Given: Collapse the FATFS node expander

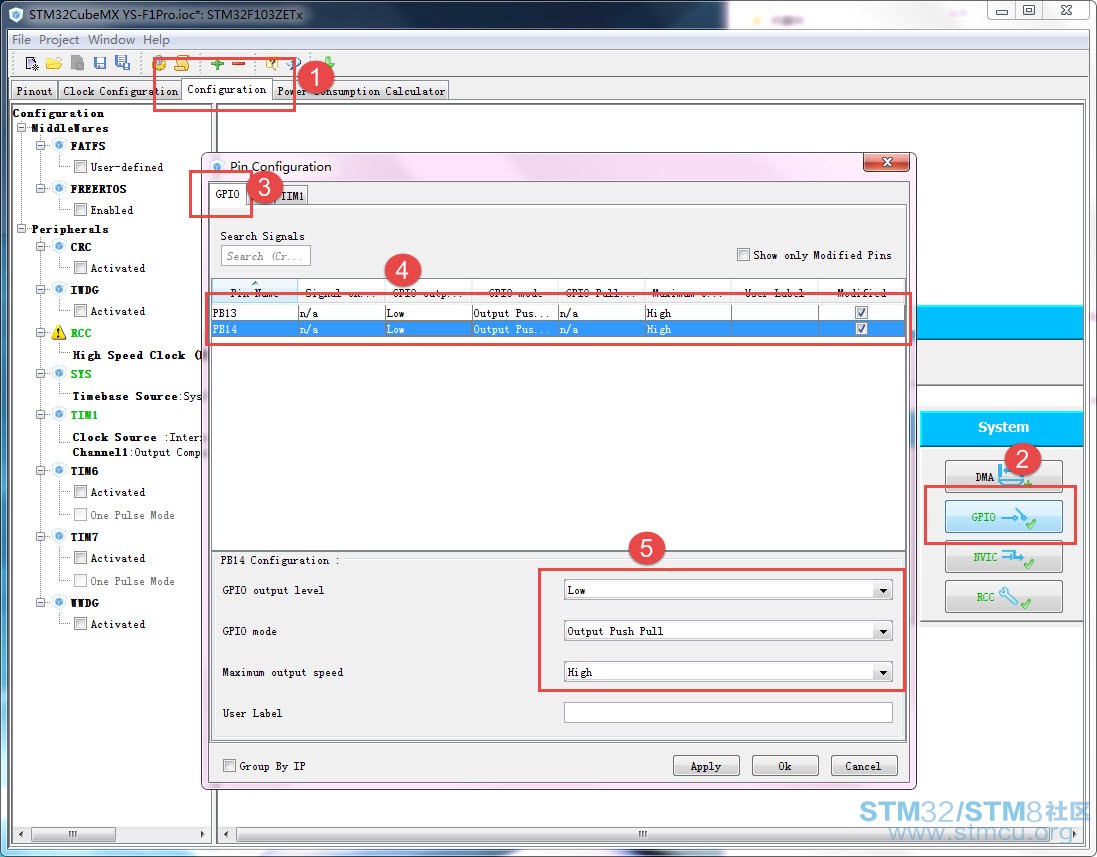Looking at the screenshot, I should pyautogui.click(x=41, y=146).
